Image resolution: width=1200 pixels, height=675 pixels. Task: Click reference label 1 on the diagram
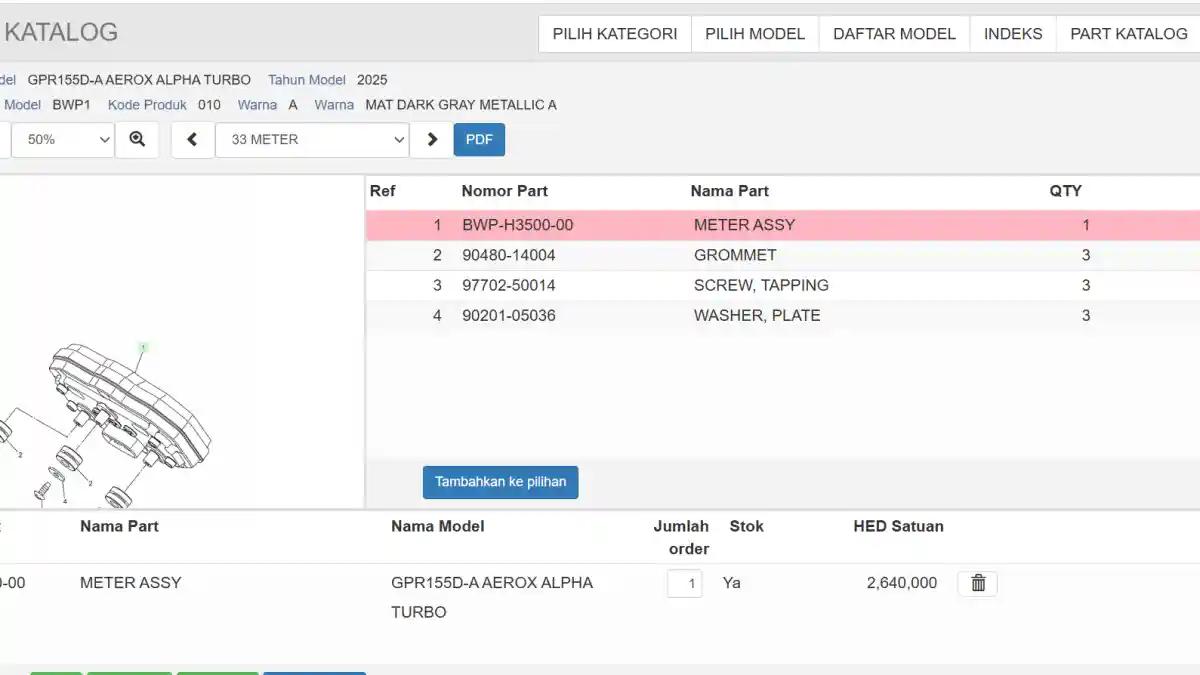[x=143, y=348]
